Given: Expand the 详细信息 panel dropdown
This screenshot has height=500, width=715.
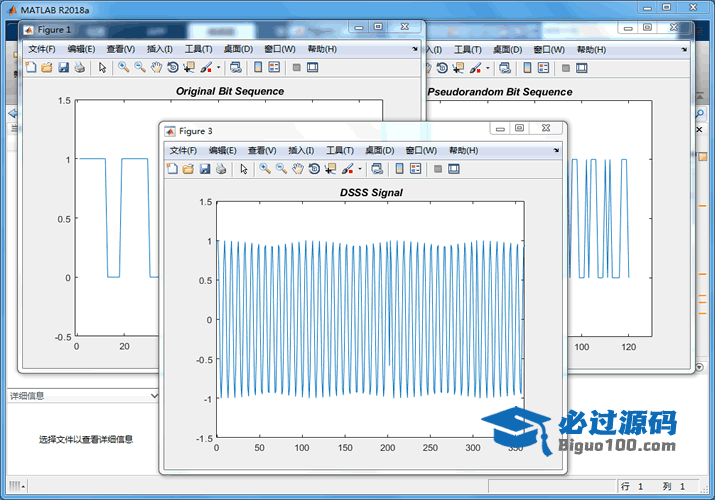Looking at the screenshot, I should tap(153, 396).
